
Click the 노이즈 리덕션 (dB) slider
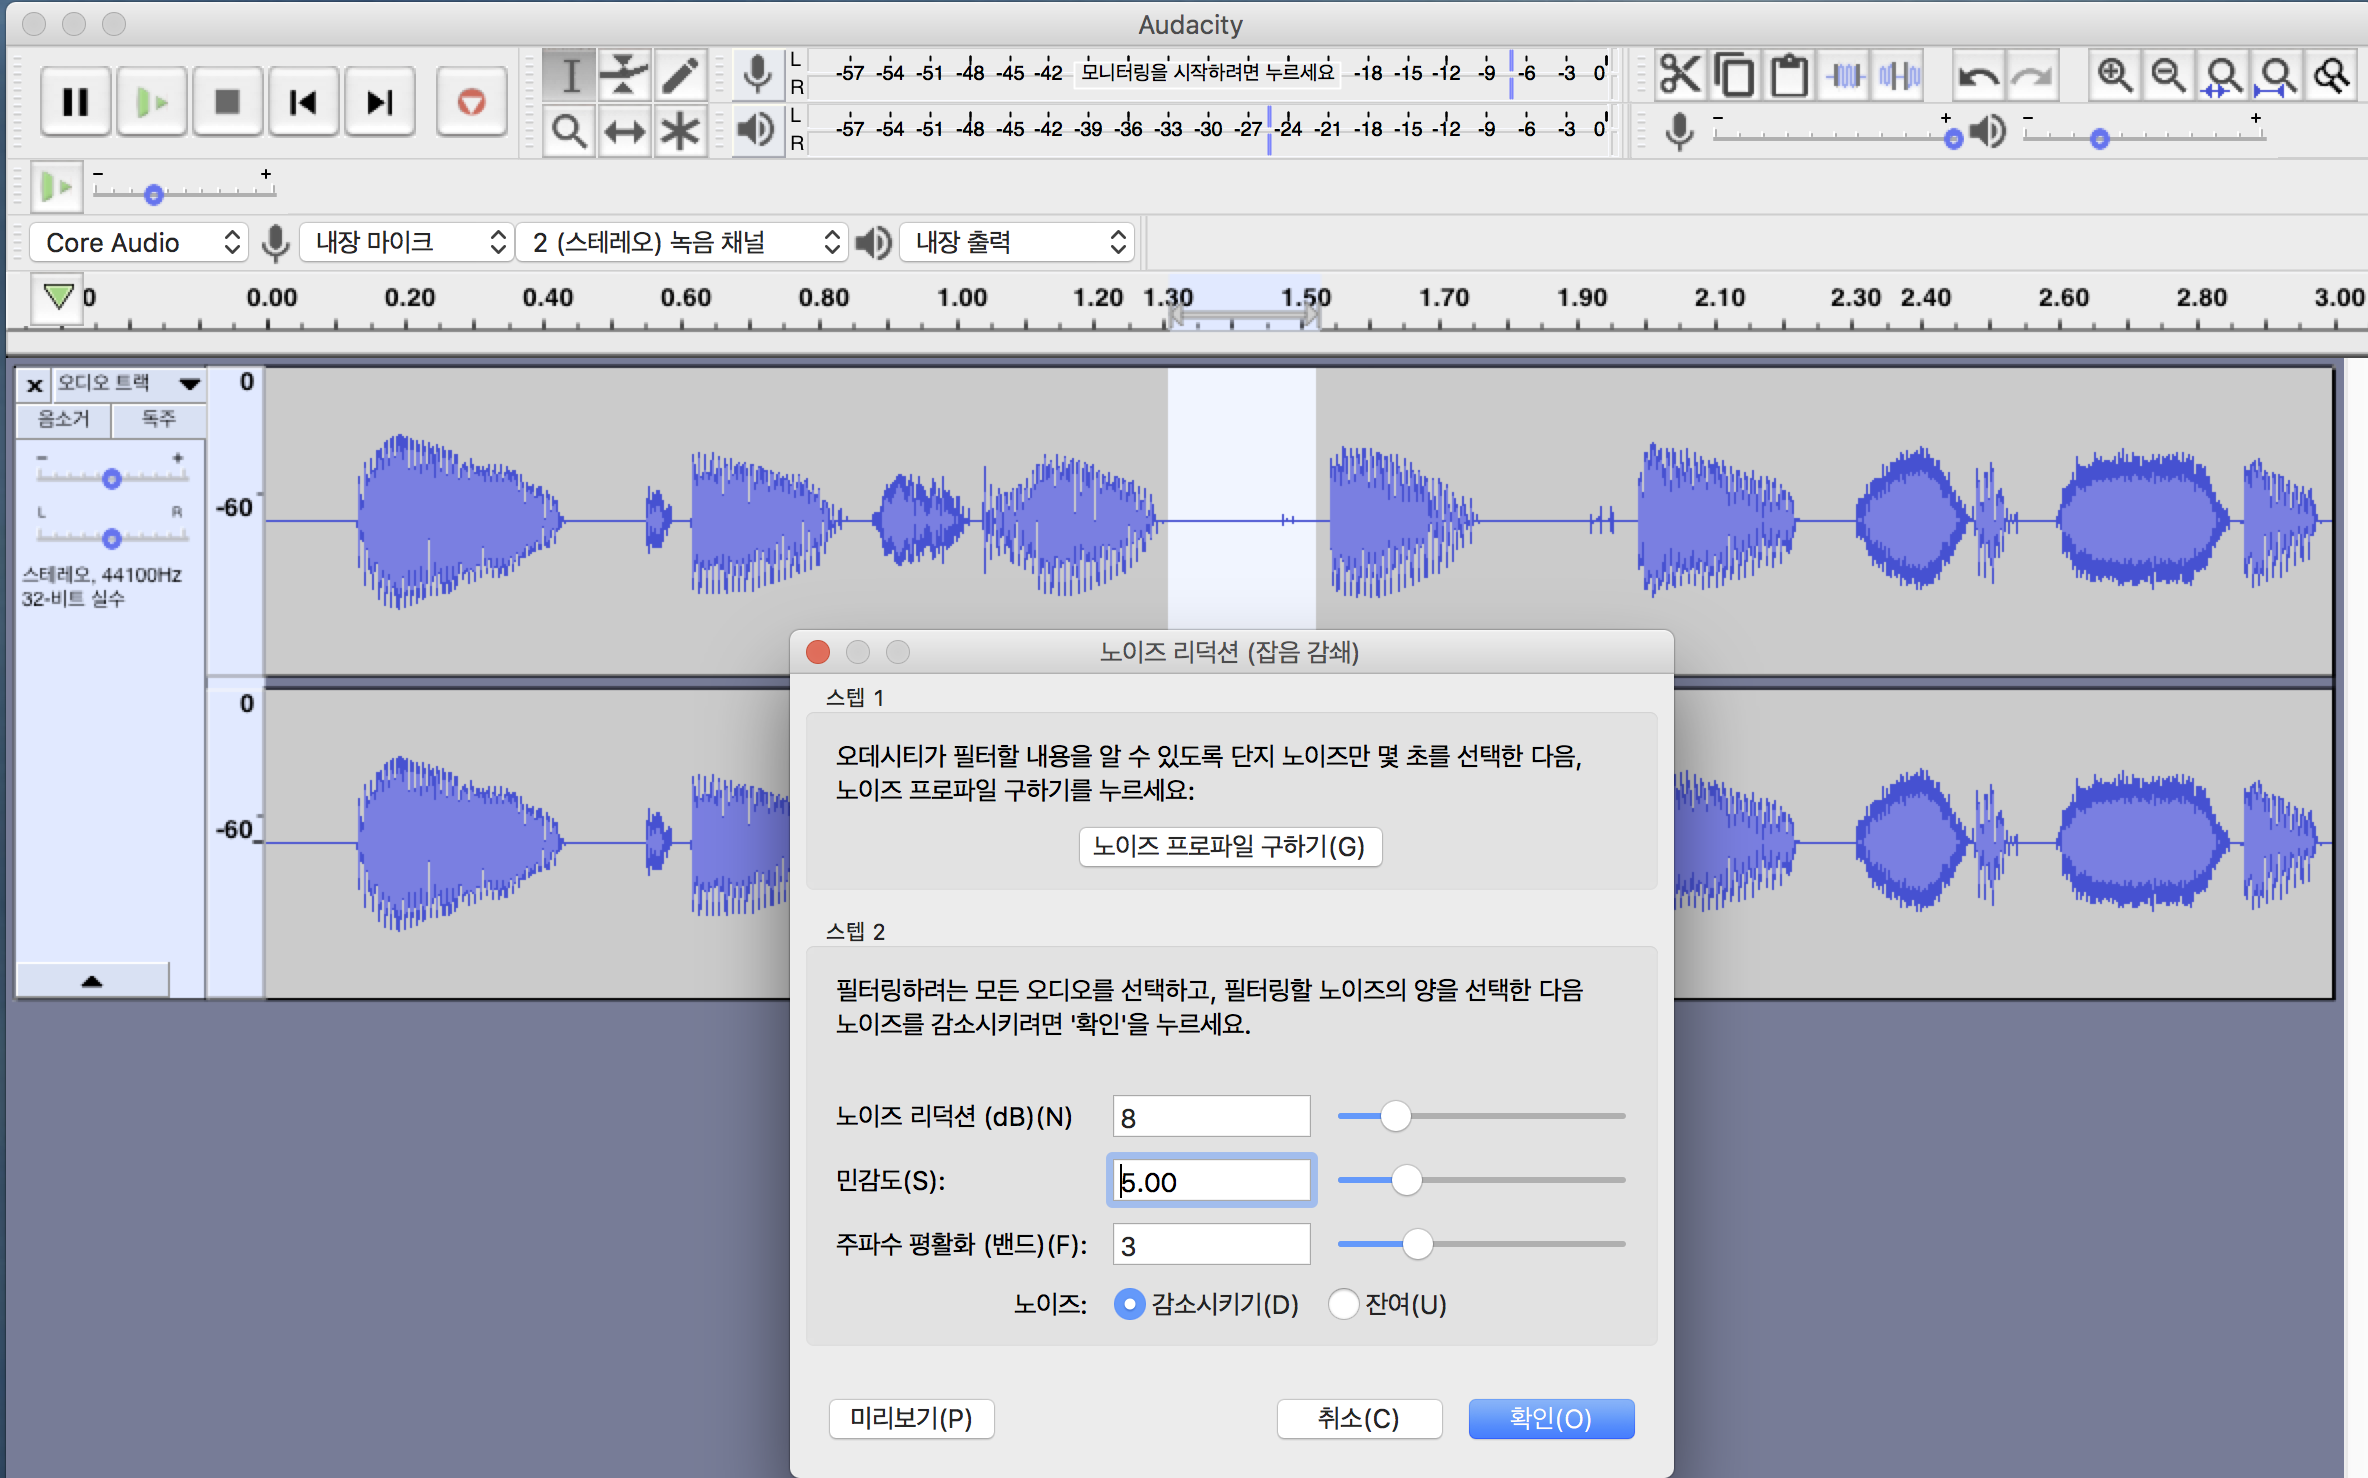pyautogui.click(x=1480, y=1116)
